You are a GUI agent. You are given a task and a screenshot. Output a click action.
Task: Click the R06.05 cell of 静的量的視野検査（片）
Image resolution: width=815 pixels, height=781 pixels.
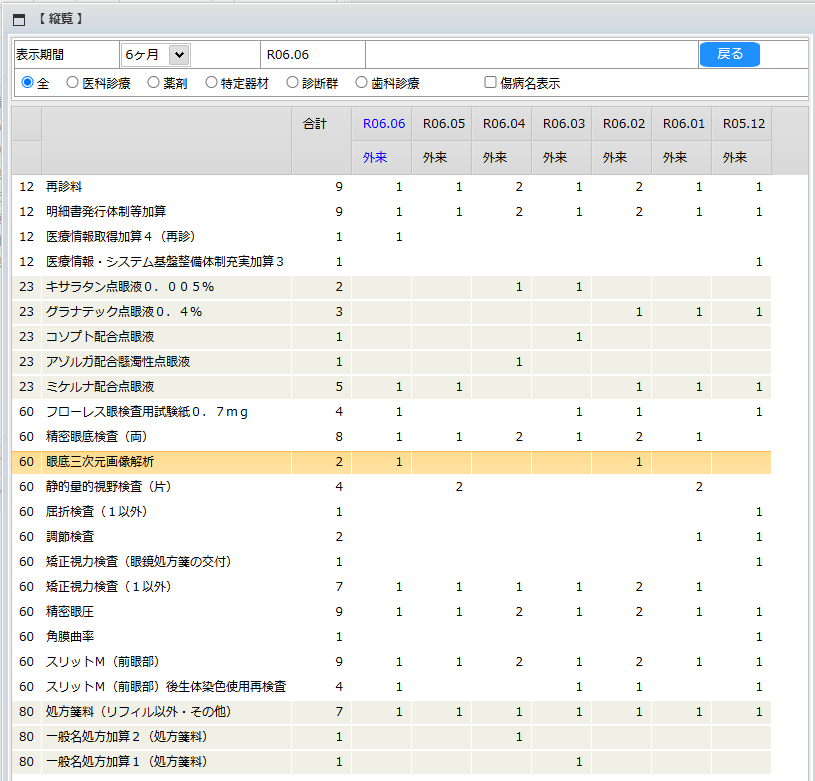point(442,487)
